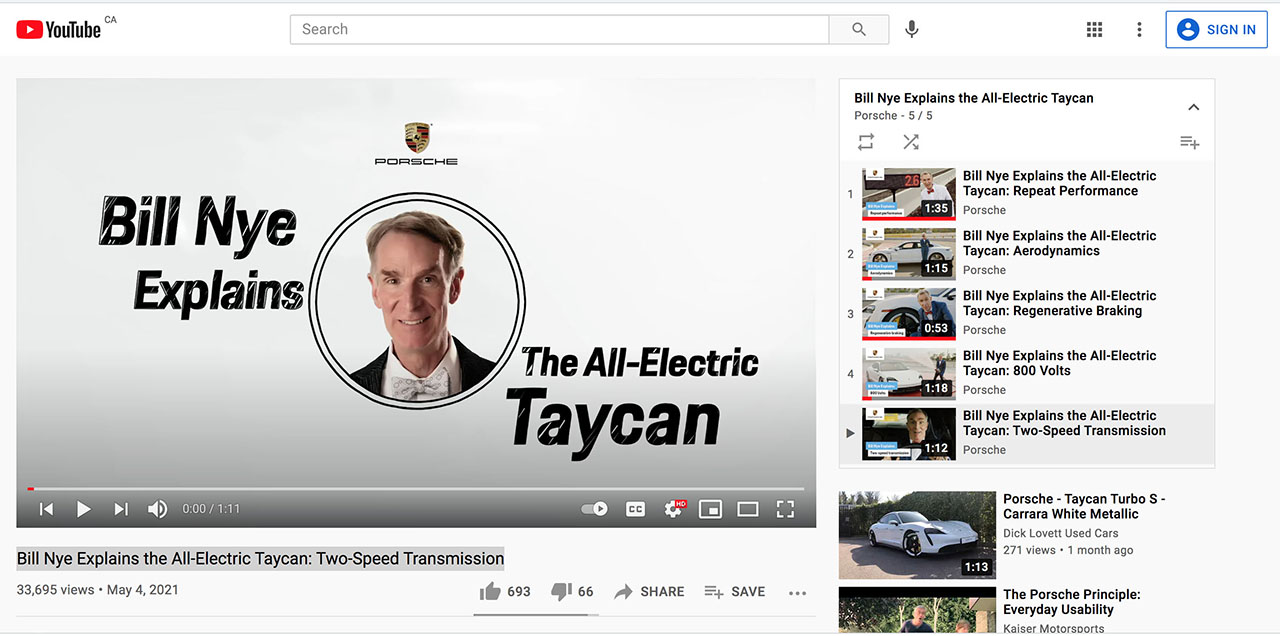Image resolution: width=1280 pixels, height=636 pixels.
Task: Visit the Dick Lovett Used Cars channel
Action: coord(1061,534)
